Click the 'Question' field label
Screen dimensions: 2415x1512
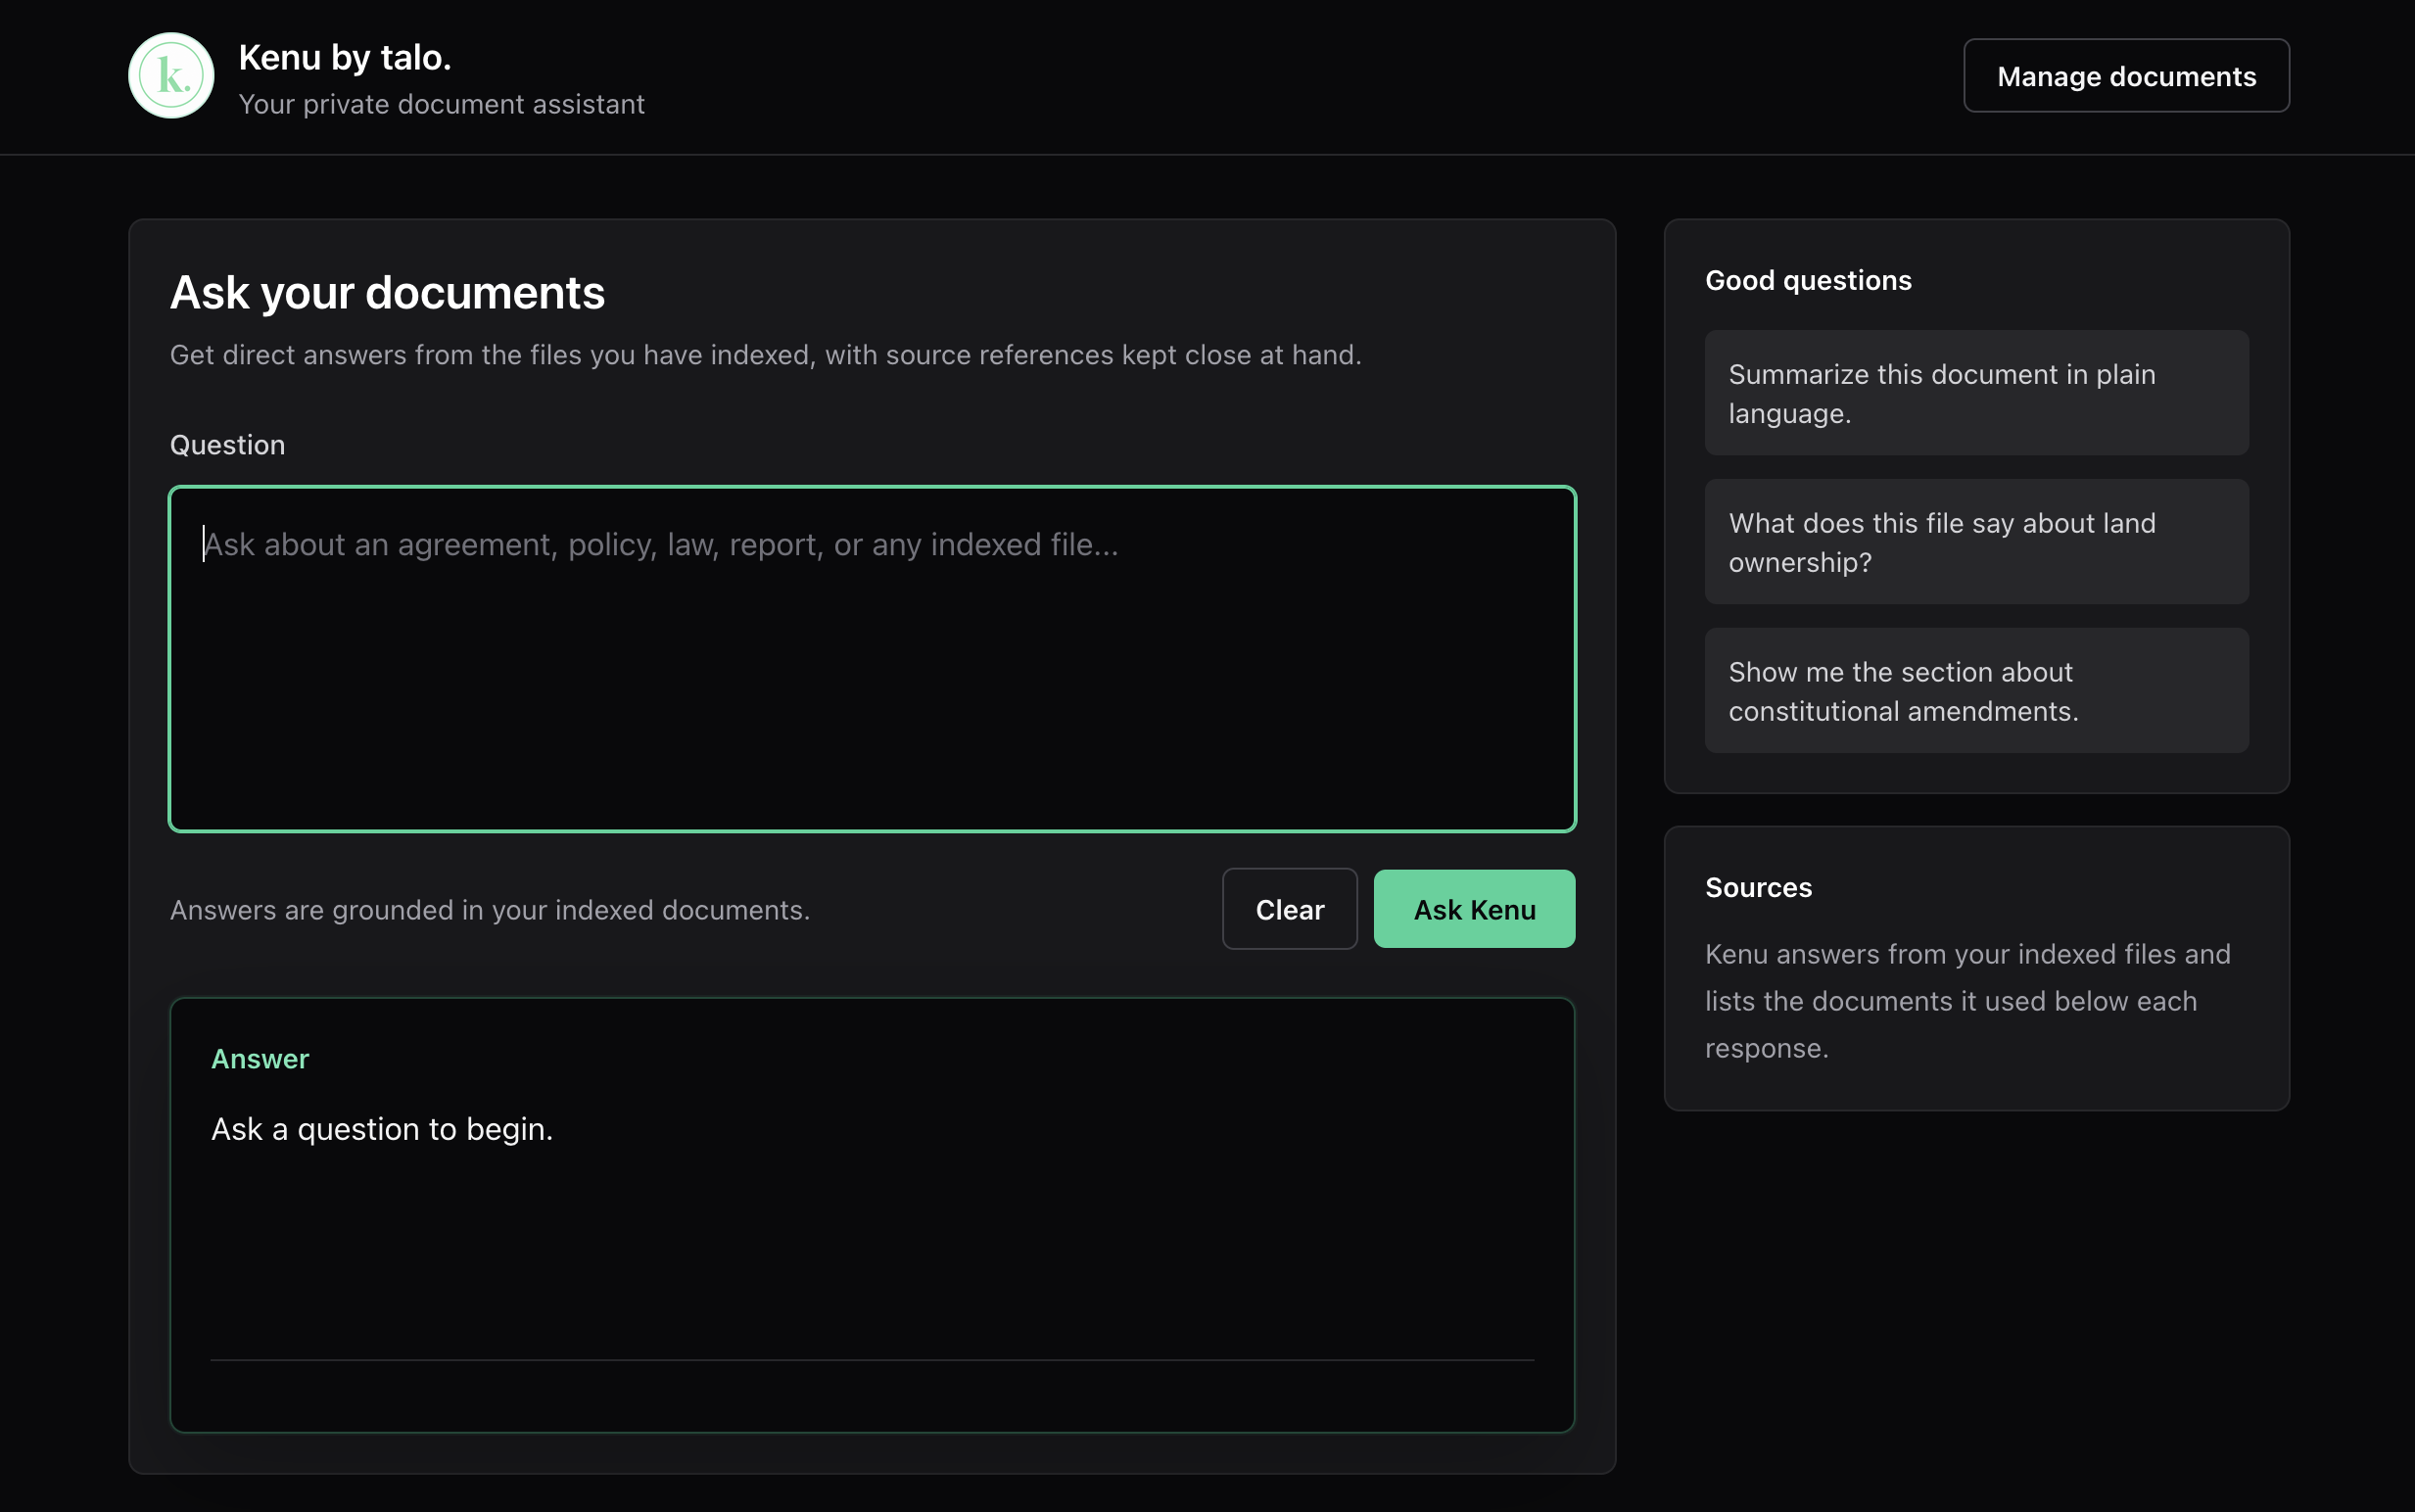coord(227,445)
